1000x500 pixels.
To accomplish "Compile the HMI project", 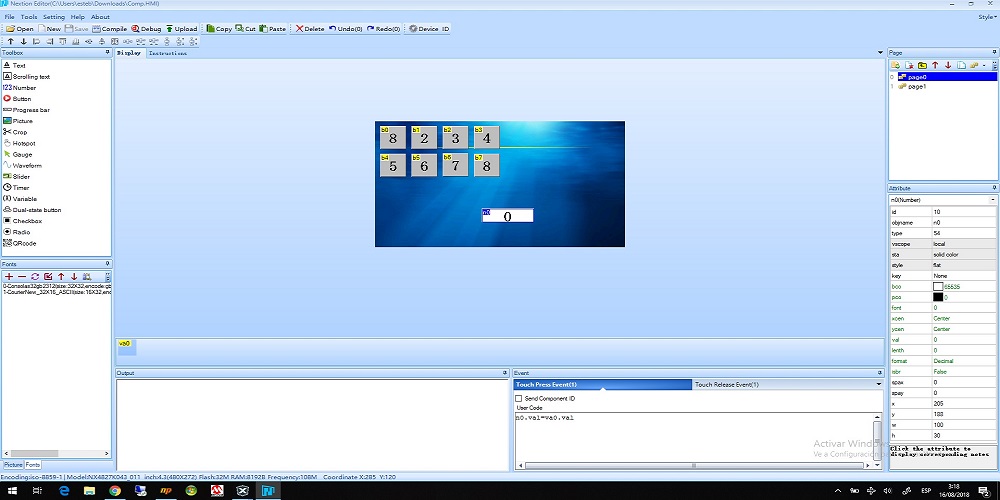I will [110, 29].
